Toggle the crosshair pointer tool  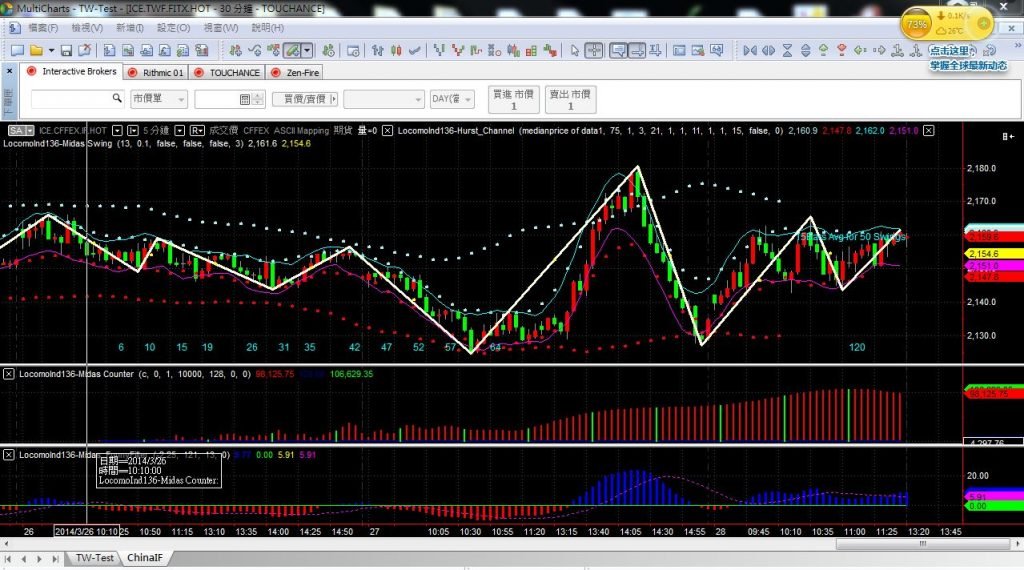click(x=594, y=50)
